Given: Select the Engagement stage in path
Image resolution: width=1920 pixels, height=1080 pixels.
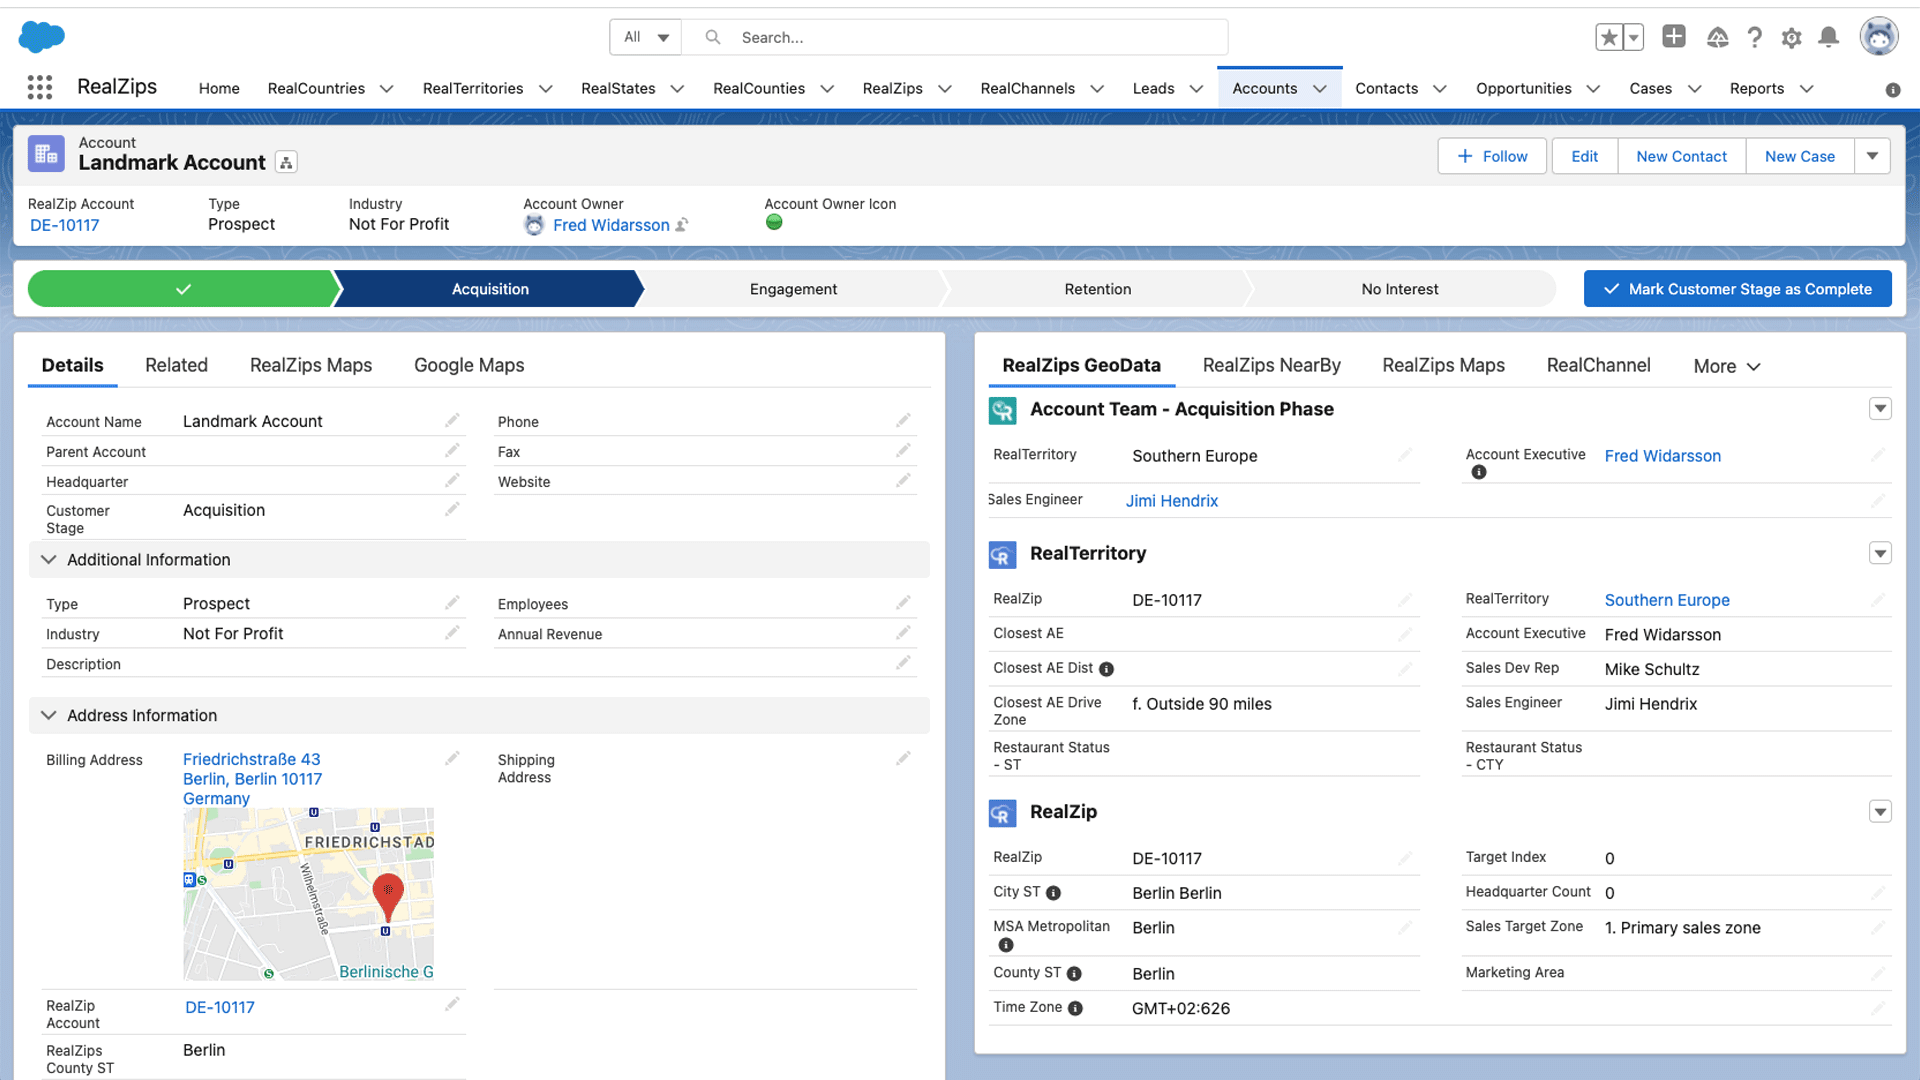Looking at the screenshot, I should tap(793, 289).
